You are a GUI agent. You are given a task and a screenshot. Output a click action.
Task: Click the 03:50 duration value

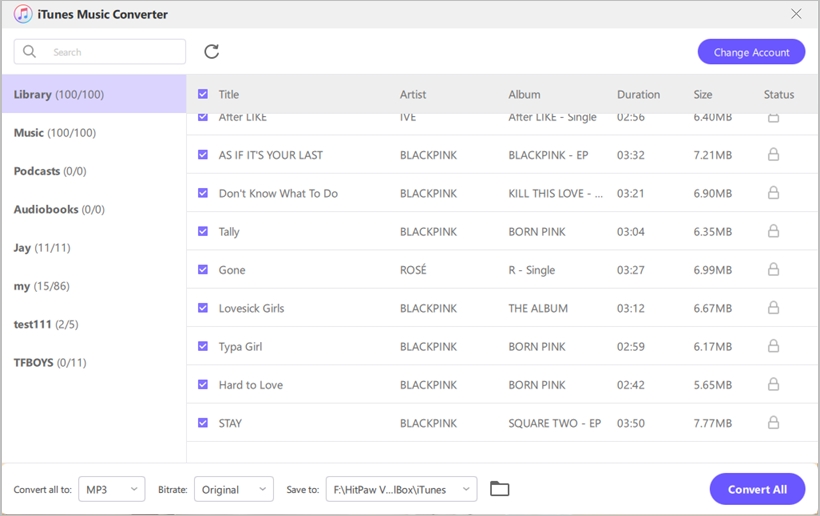(x=631, y=423)
